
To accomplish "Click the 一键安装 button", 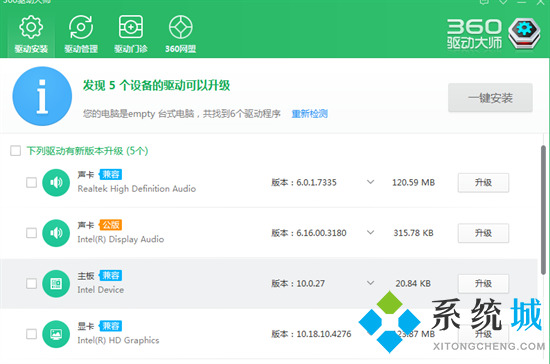I will click(490, 98).
